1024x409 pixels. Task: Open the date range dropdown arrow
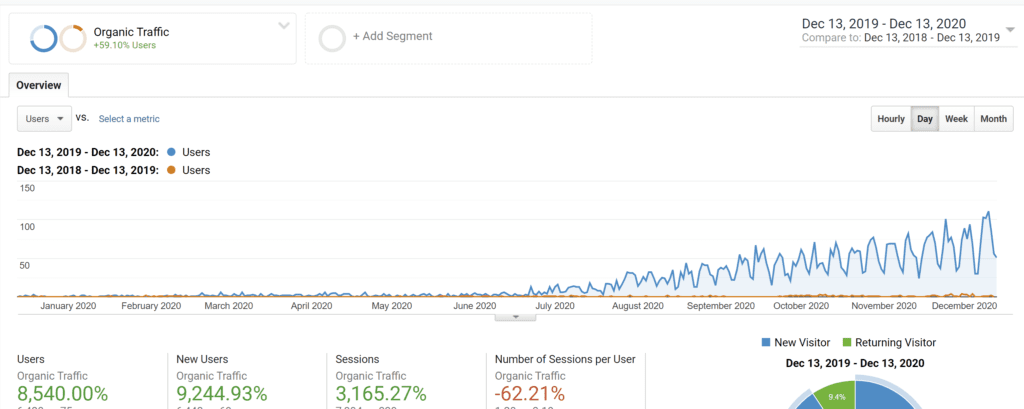click(1011, 30)
